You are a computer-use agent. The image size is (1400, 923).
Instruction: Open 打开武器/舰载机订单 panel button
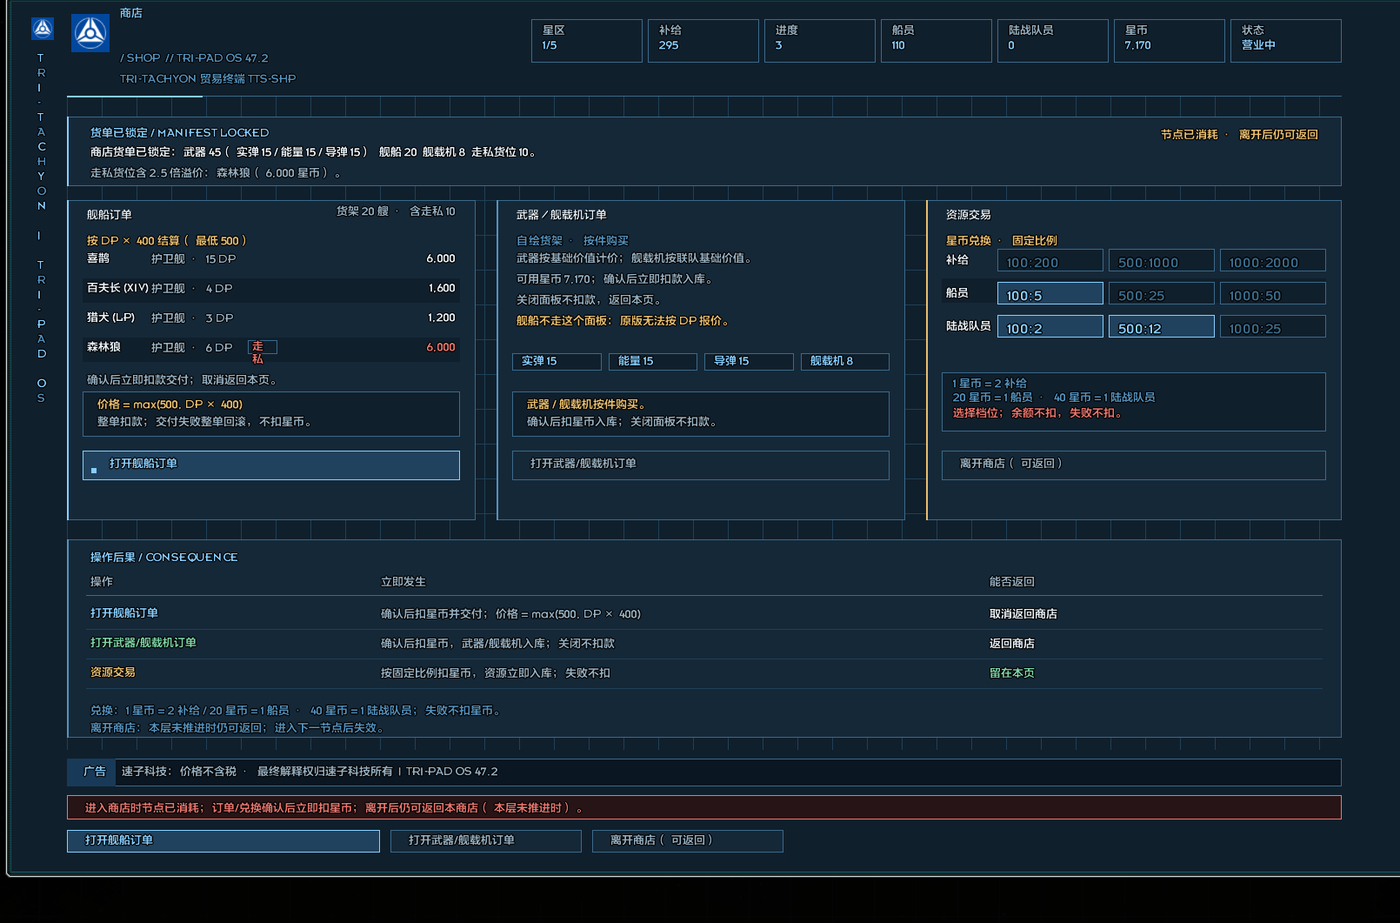(700, 464)
